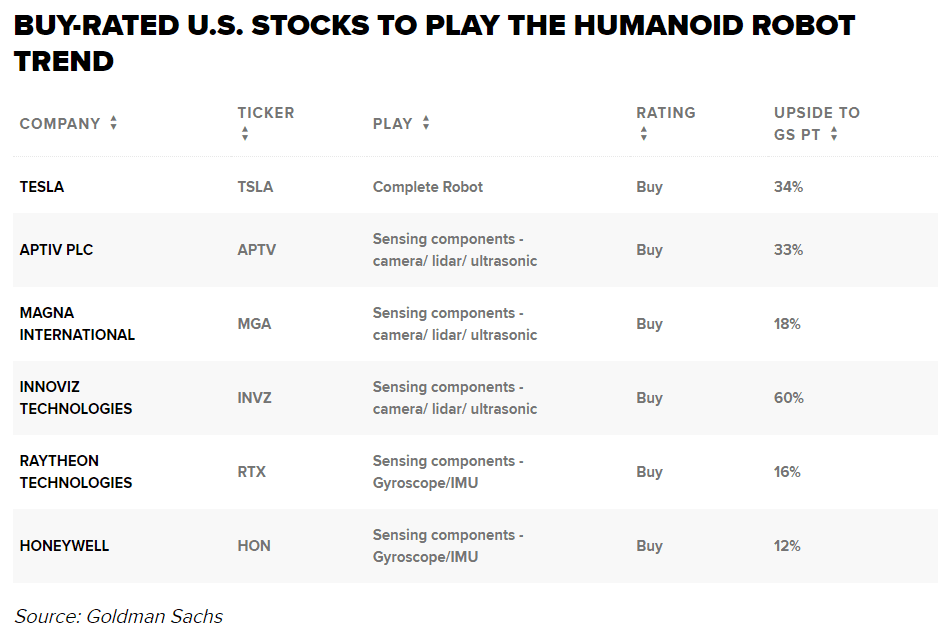The height and width of the screenshot is (639, 940).
Task: Click the PLAY column header label
Action: pos(392,124)
